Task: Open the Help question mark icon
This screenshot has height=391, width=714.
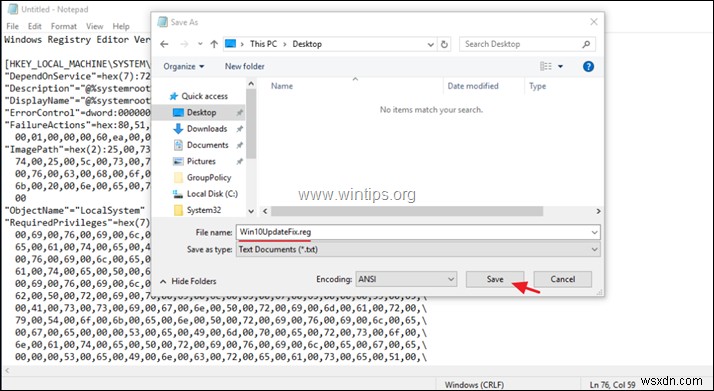Action: point(588,66)
